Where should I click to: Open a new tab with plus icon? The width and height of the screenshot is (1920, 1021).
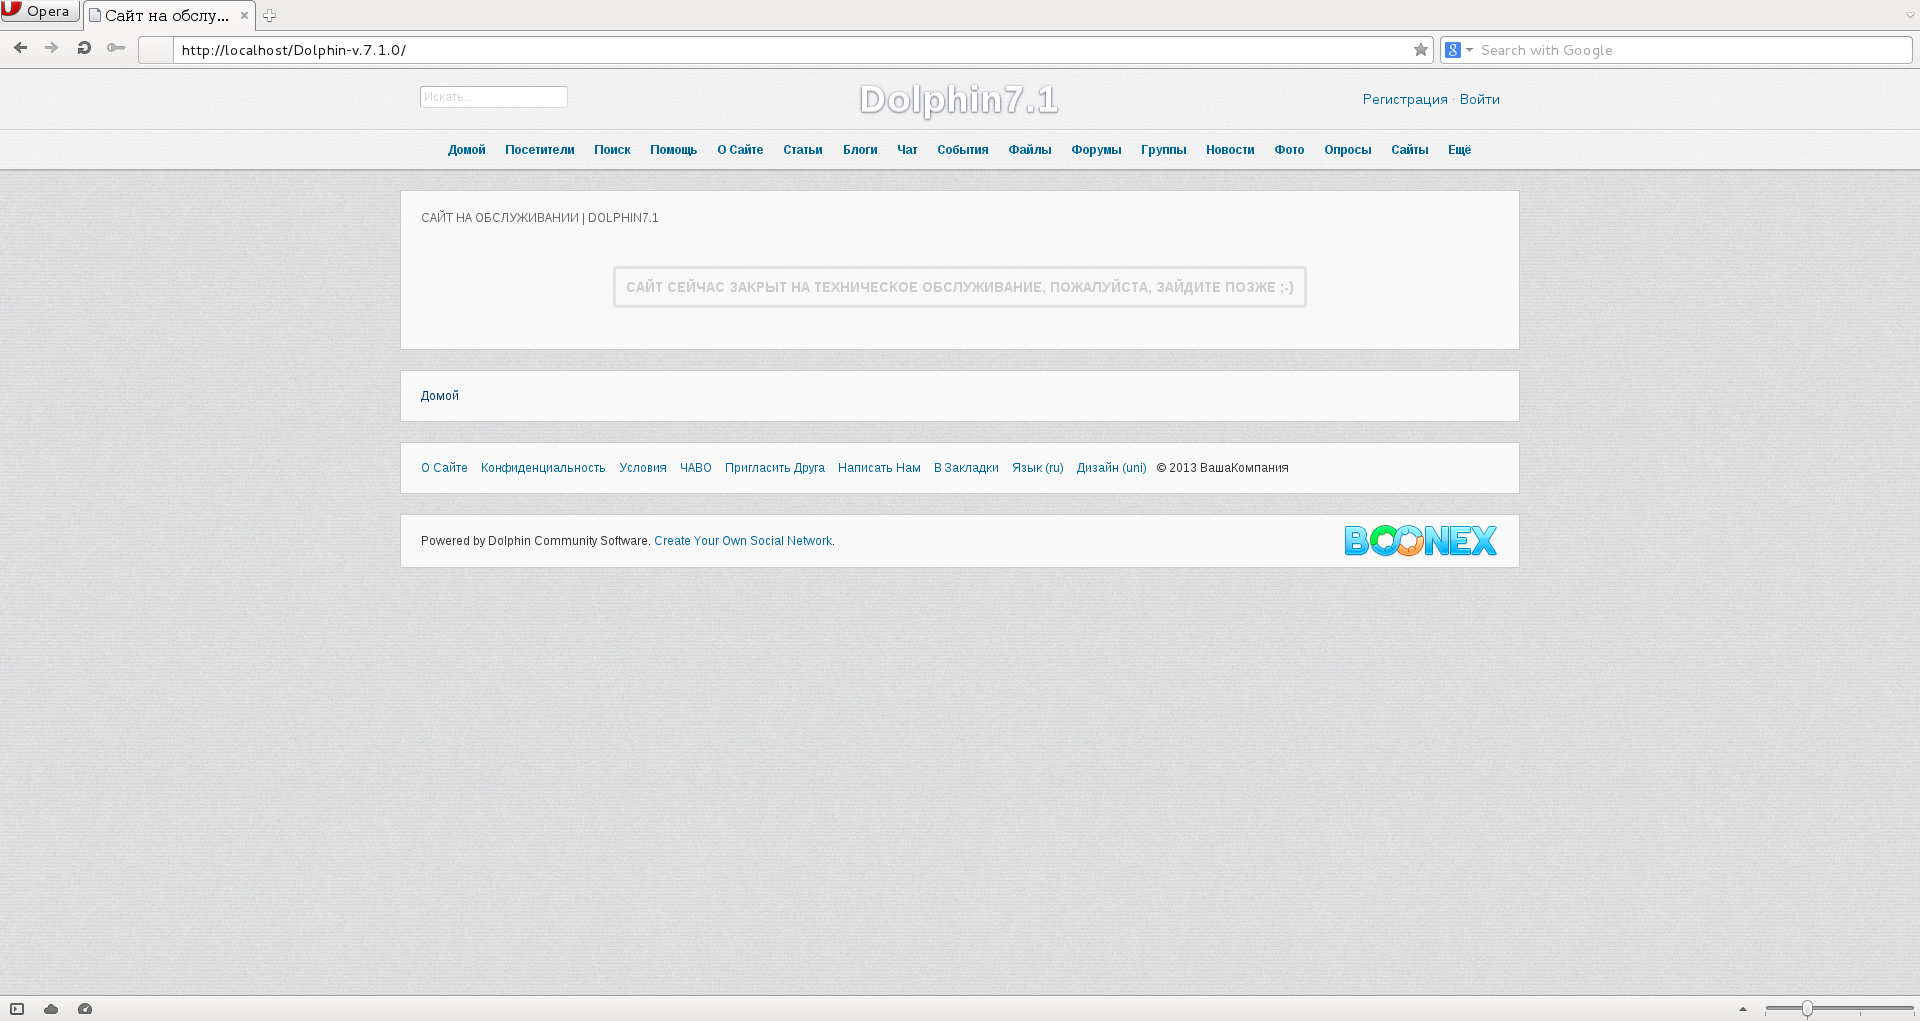(269, 16)
